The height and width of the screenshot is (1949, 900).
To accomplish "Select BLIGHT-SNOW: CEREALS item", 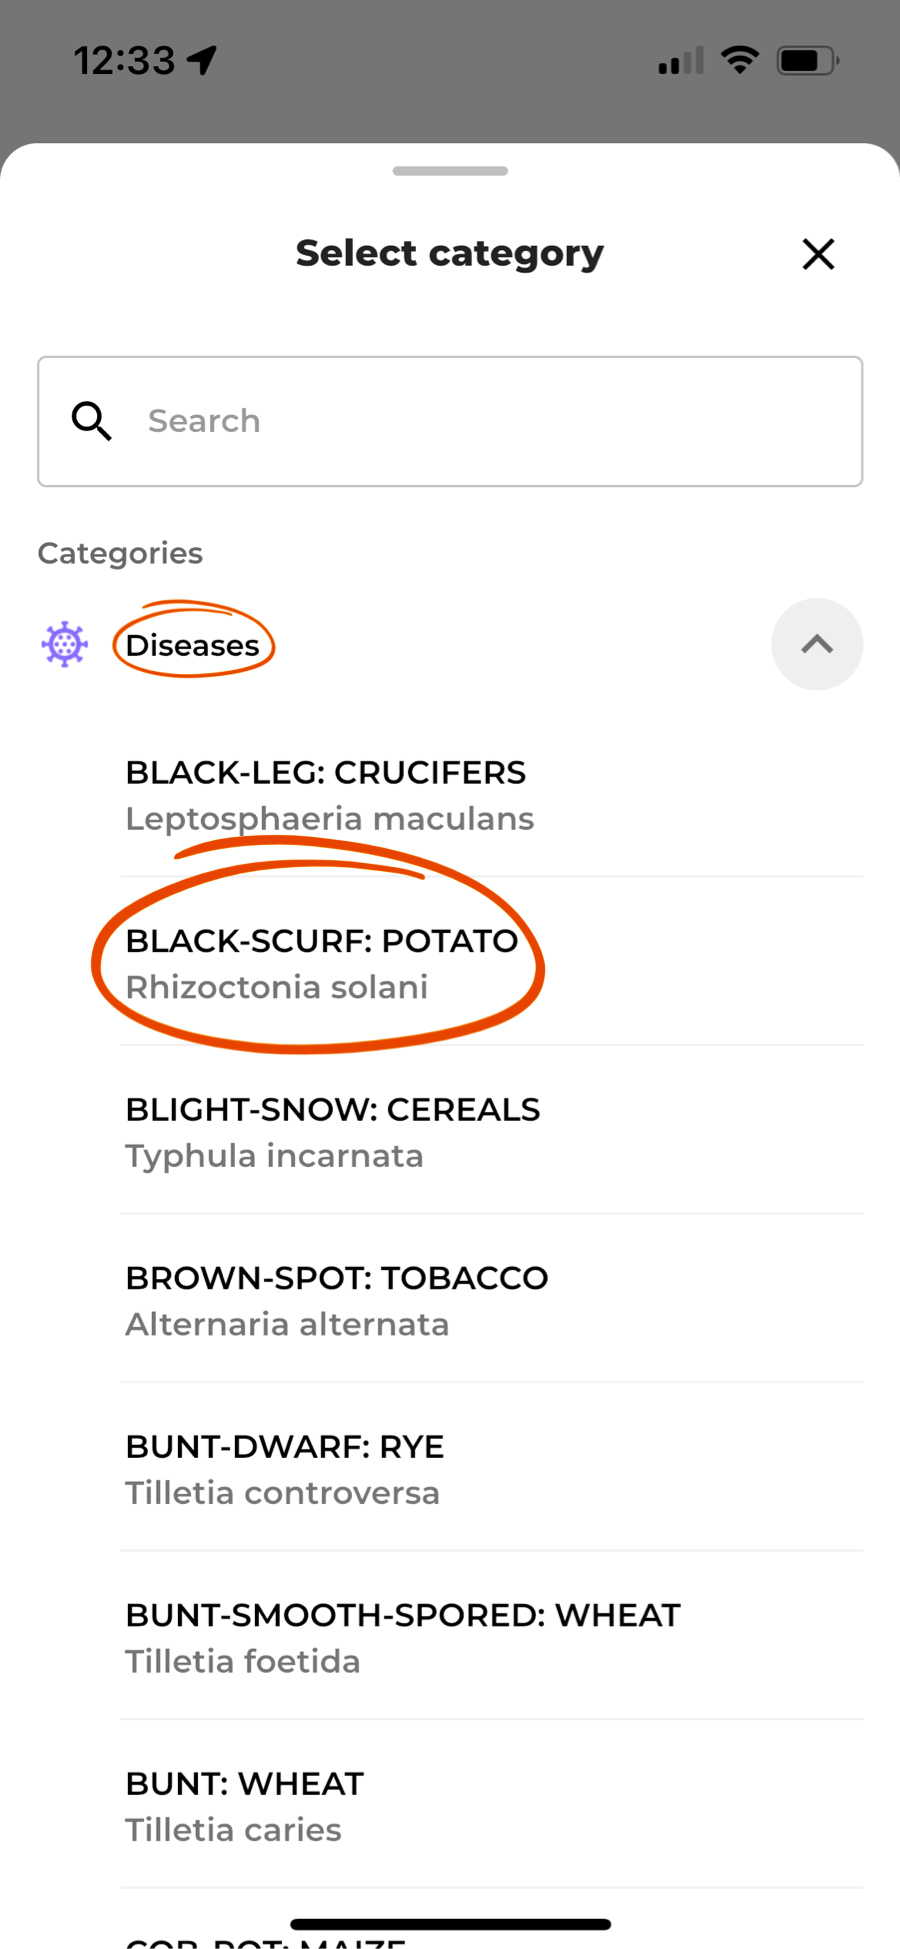I will pos(491,1131).
